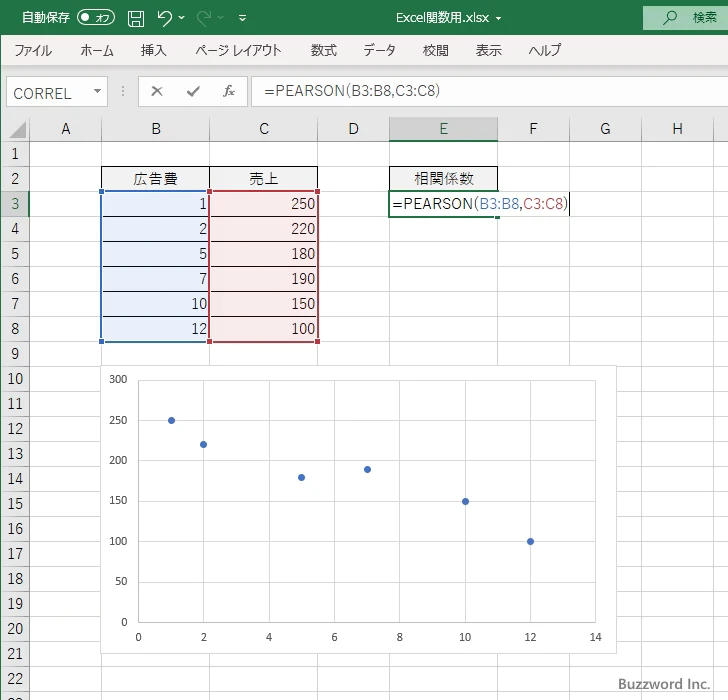Cancel formula entry with the X icon
The height and width of the screenshot is (700, 728).
click(x=157, y=92)
